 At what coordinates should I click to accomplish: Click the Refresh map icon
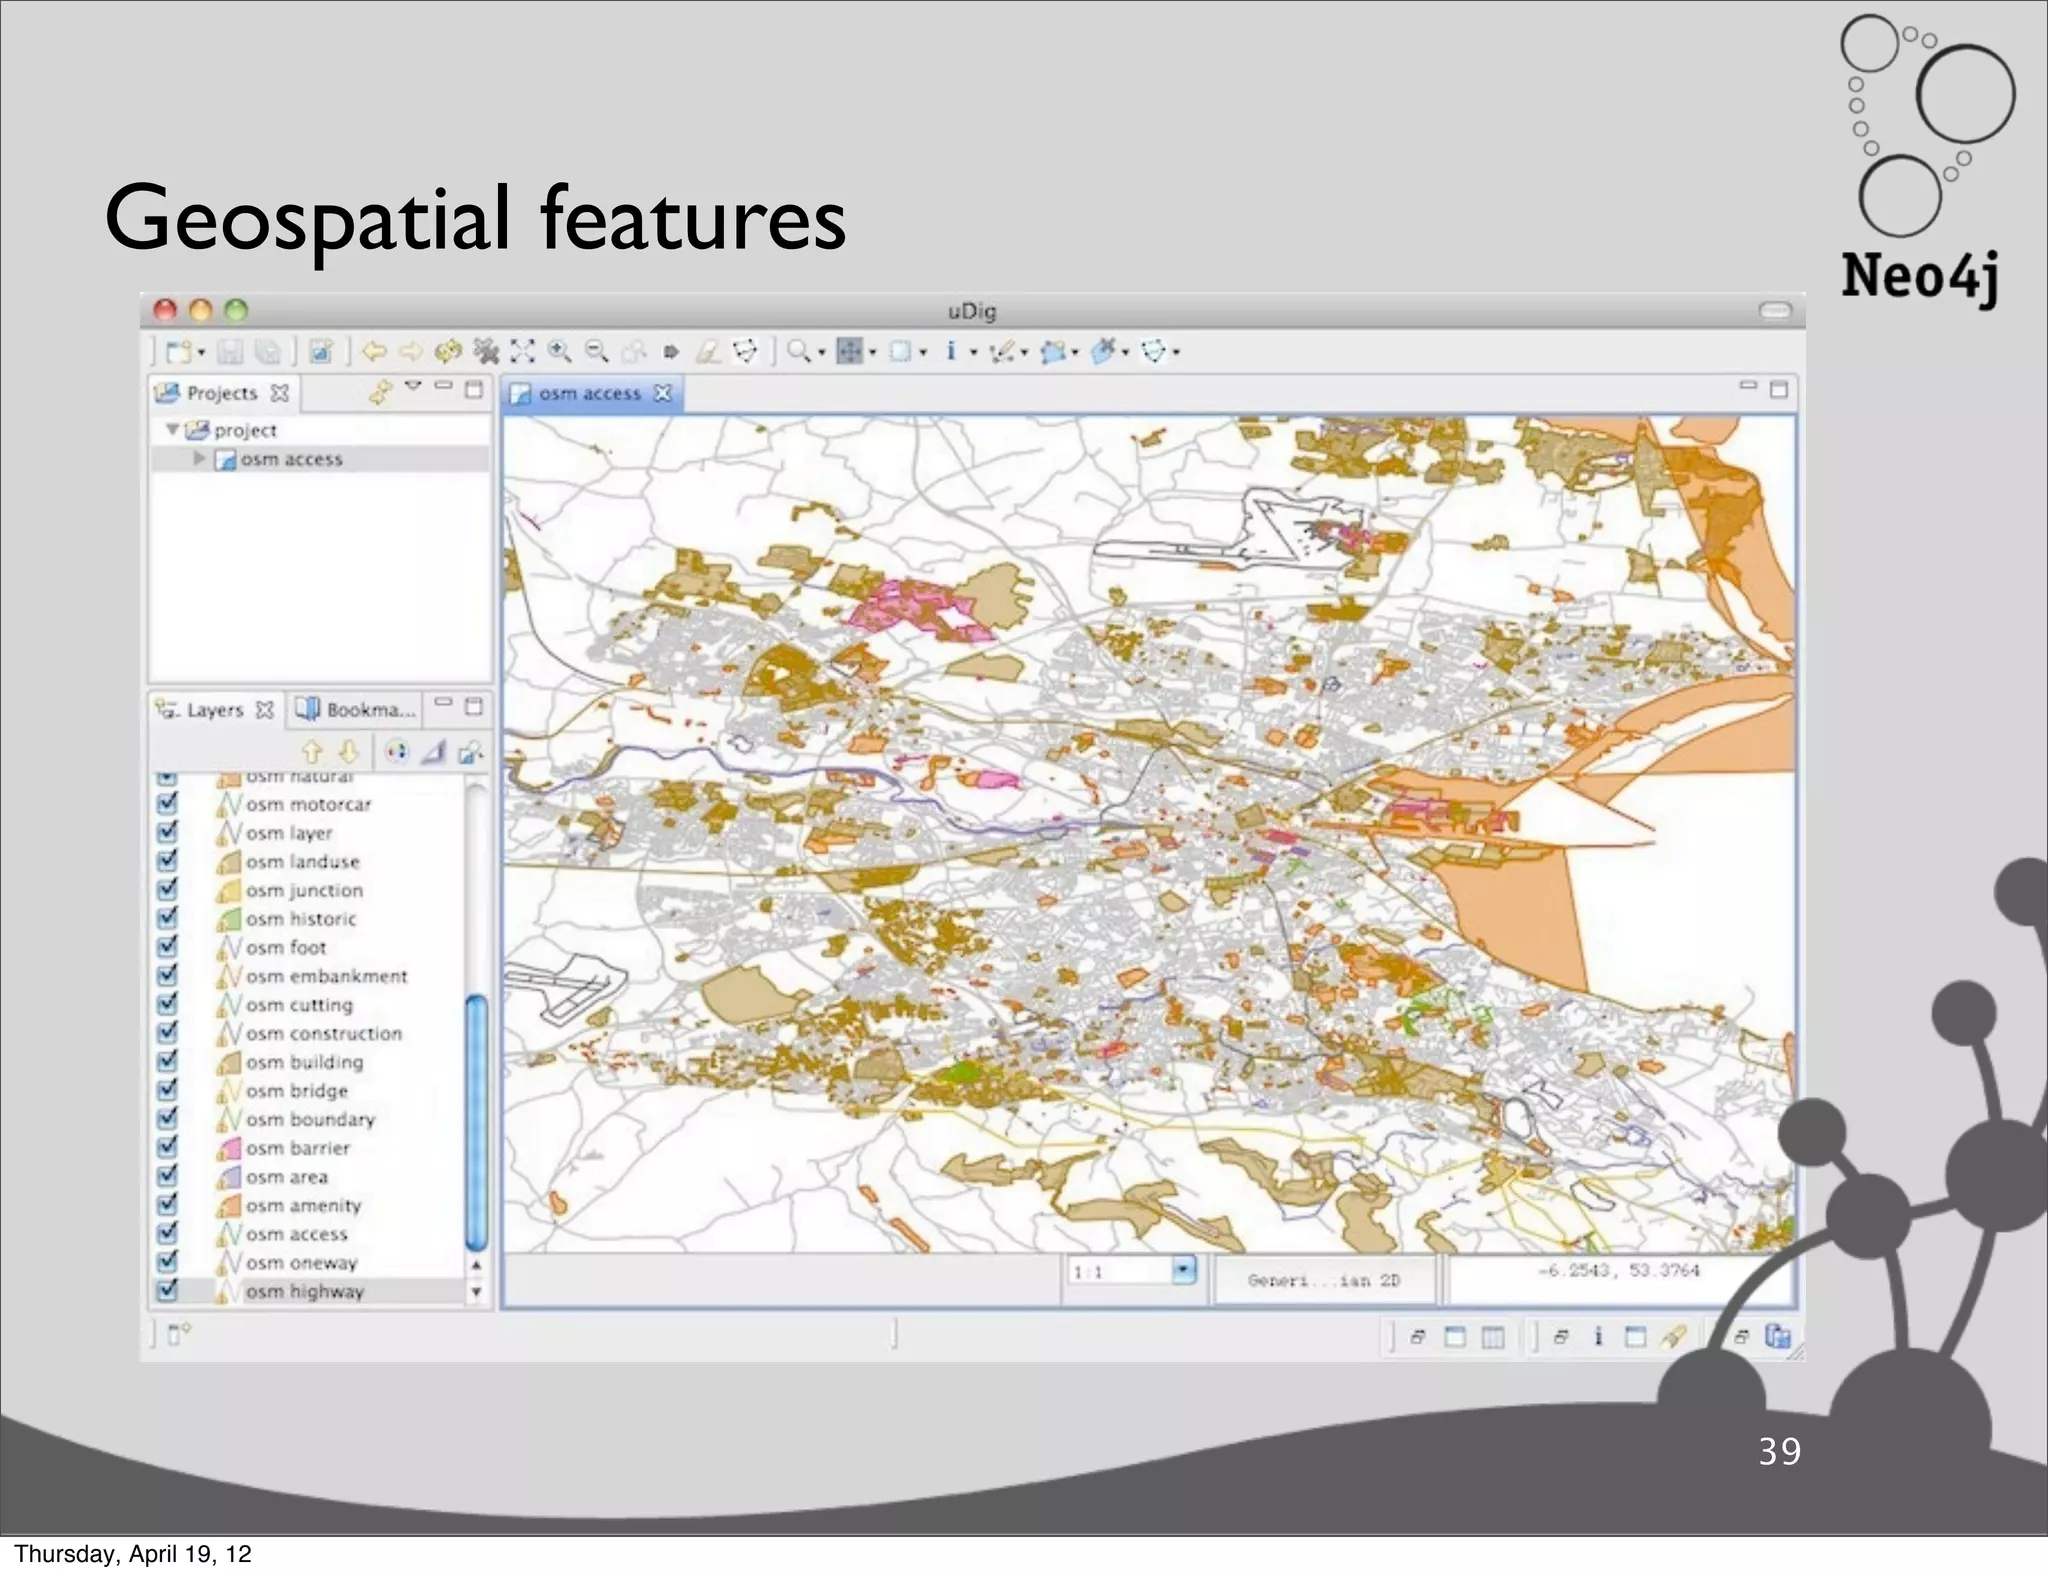448,351
